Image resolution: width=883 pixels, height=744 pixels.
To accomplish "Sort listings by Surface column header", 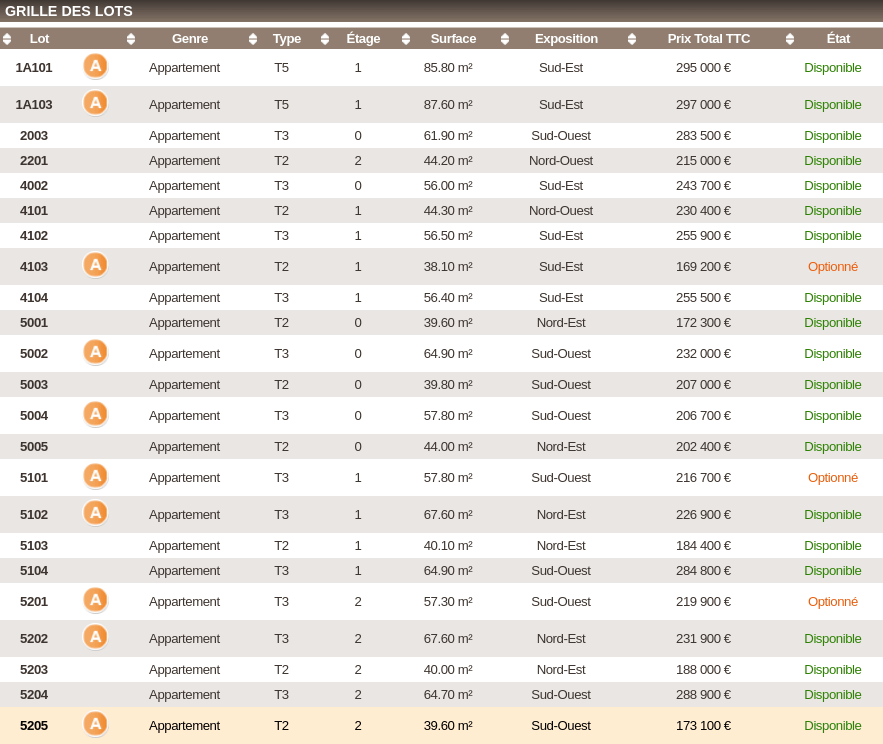I will 453,39.
